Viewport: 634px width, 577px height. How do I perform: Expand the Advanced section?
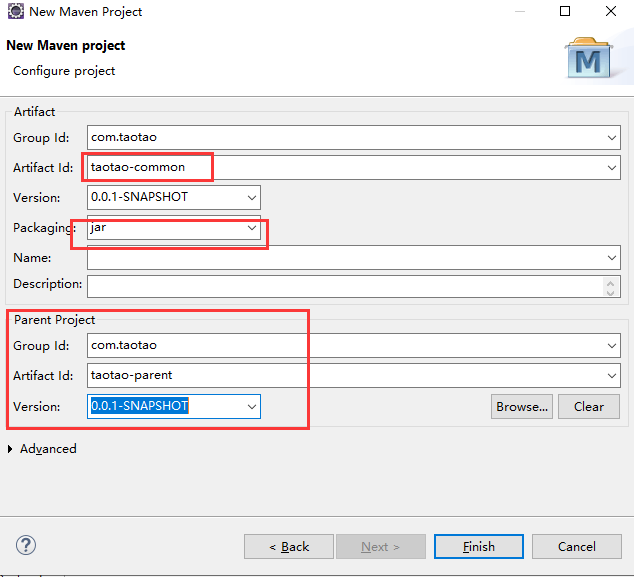pos(10,449)
